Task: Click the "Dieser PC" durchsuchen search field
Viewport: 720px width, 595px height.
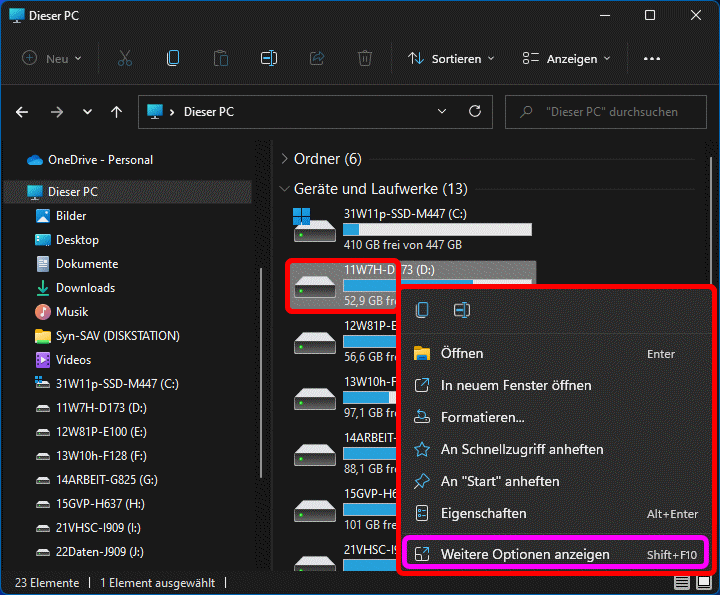Action: 610,112
